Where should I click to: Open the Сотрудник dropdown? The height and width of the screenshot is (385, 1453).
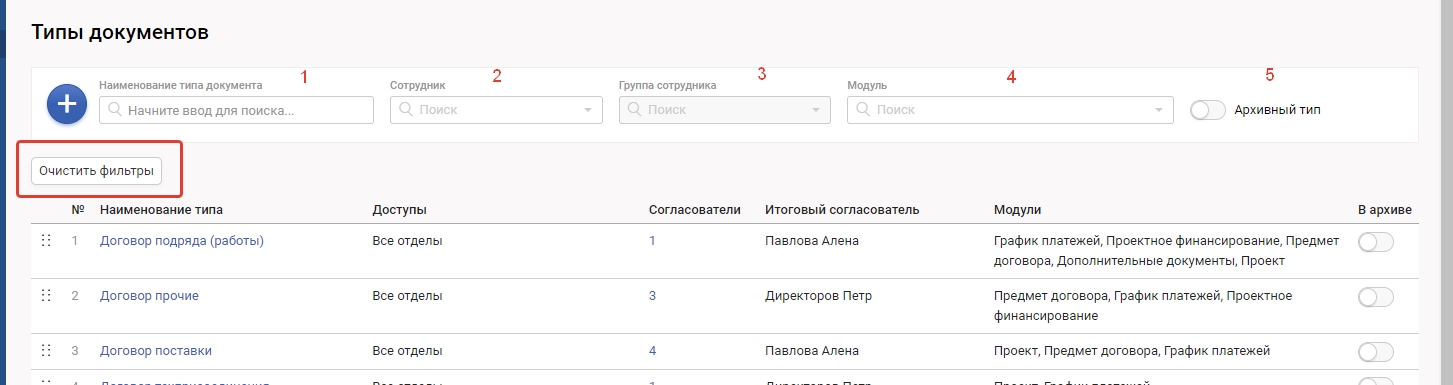496,110
